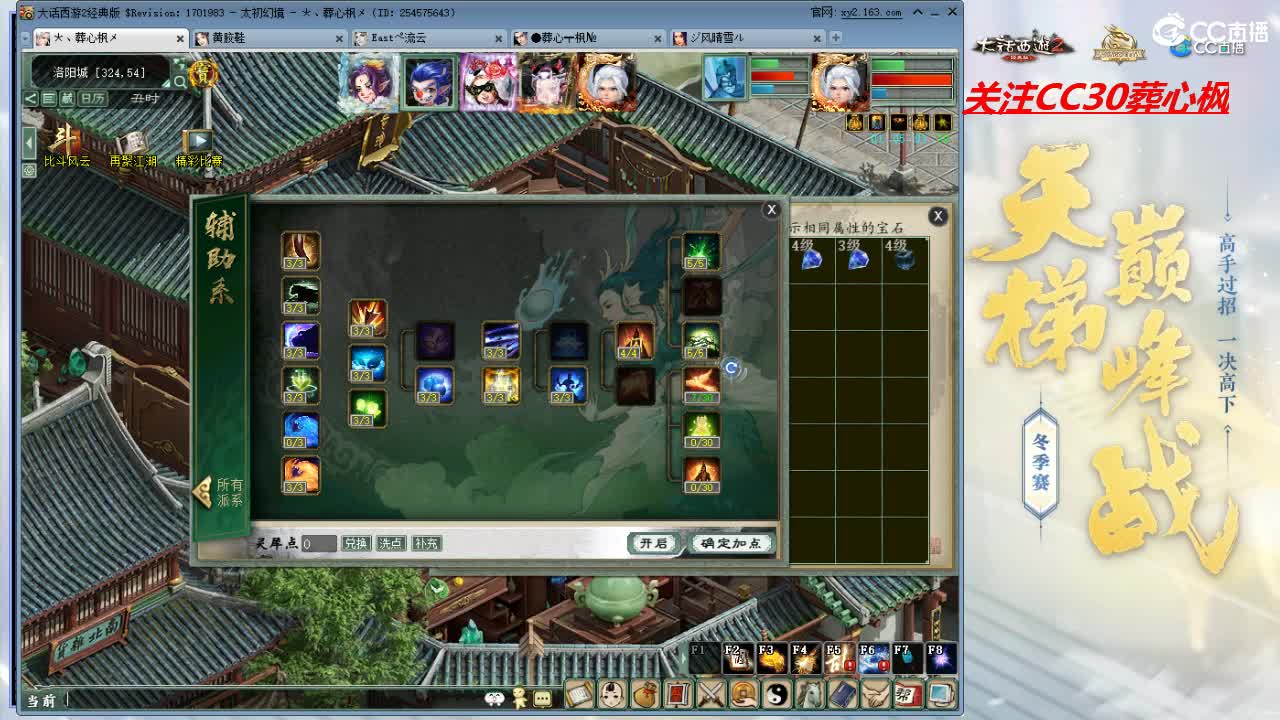Click the yin-yang icon in bottom bar
Screen dimensions: 1280x720
coord(776,693)
